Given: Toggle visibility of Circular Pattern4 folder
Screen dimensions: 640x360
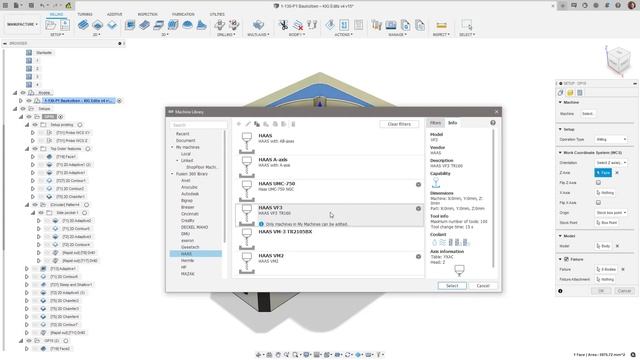Looking at the screenshot, I should click(35, 204).
